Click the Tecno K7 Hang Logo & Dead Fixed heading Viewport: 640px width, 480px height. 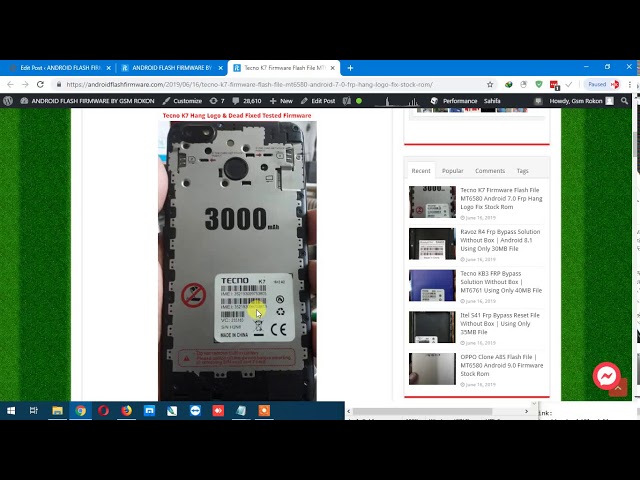[x=237, y=116]
